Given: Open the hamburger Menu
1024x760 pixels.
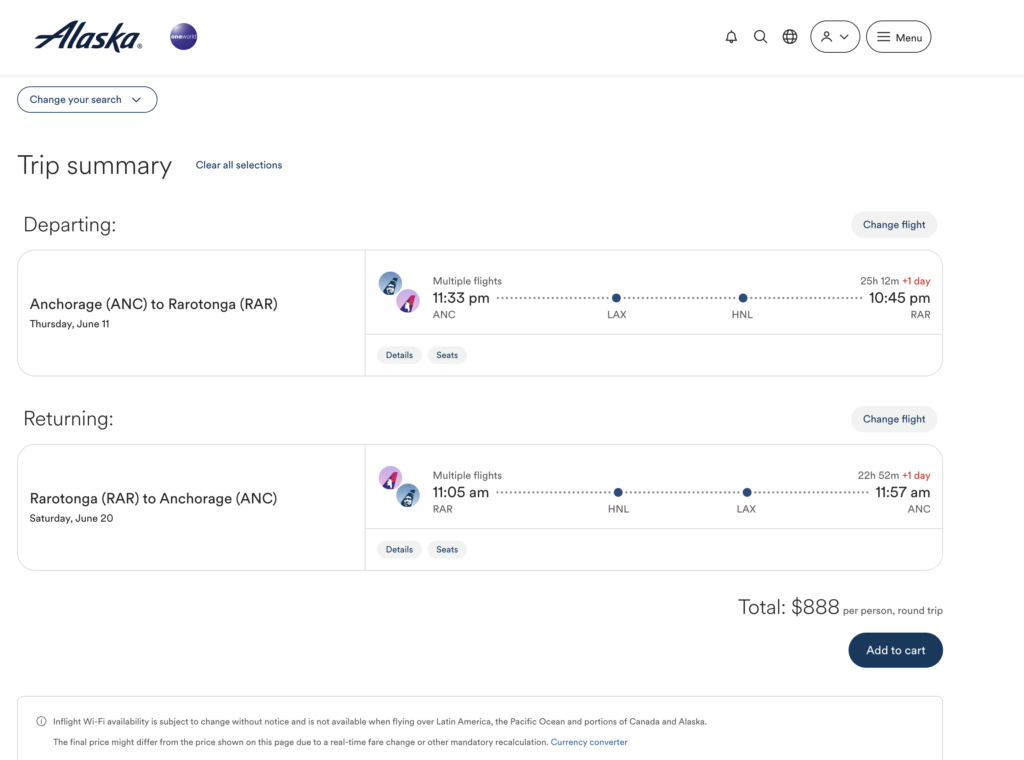Looking at the screenshot, I should point(898,37).
